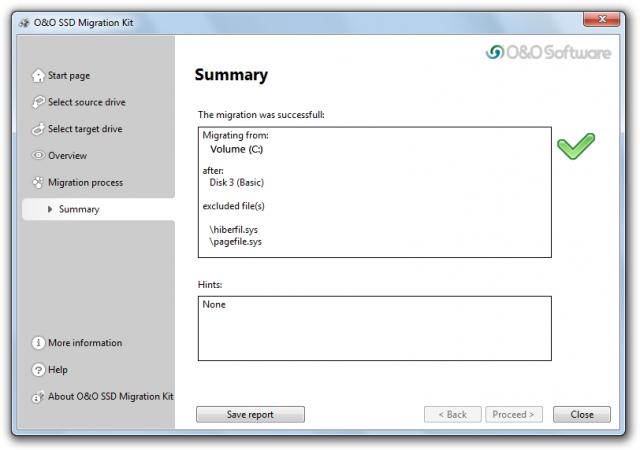Viewport: 640px width, 450px height.
Task: Click the Select target drive icon
Action: [38, 129]
